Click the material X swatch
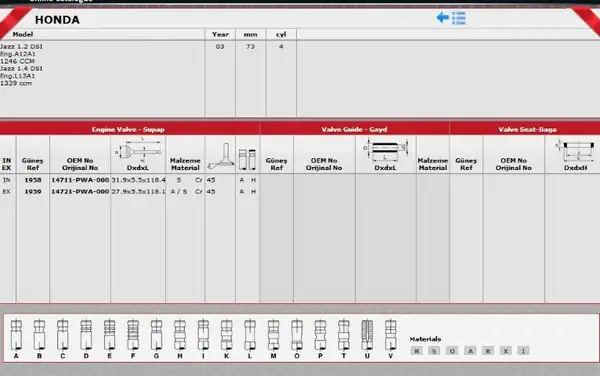 click(505, 351)
